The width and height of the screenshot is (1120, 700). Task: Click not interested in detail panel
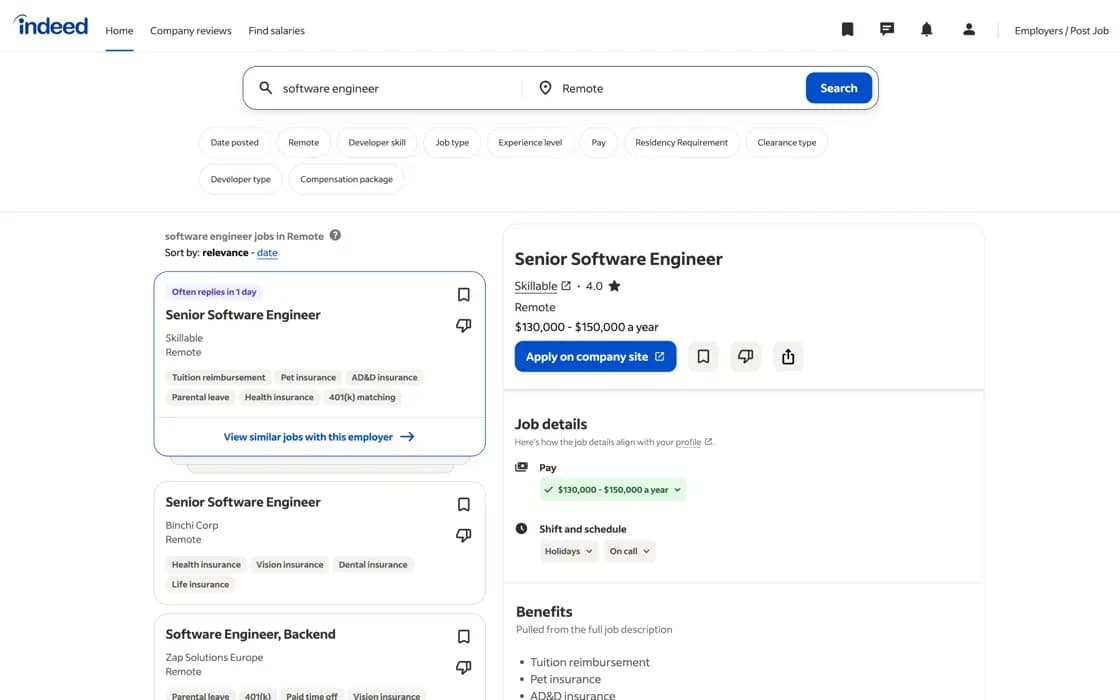(x=745, y=356)
